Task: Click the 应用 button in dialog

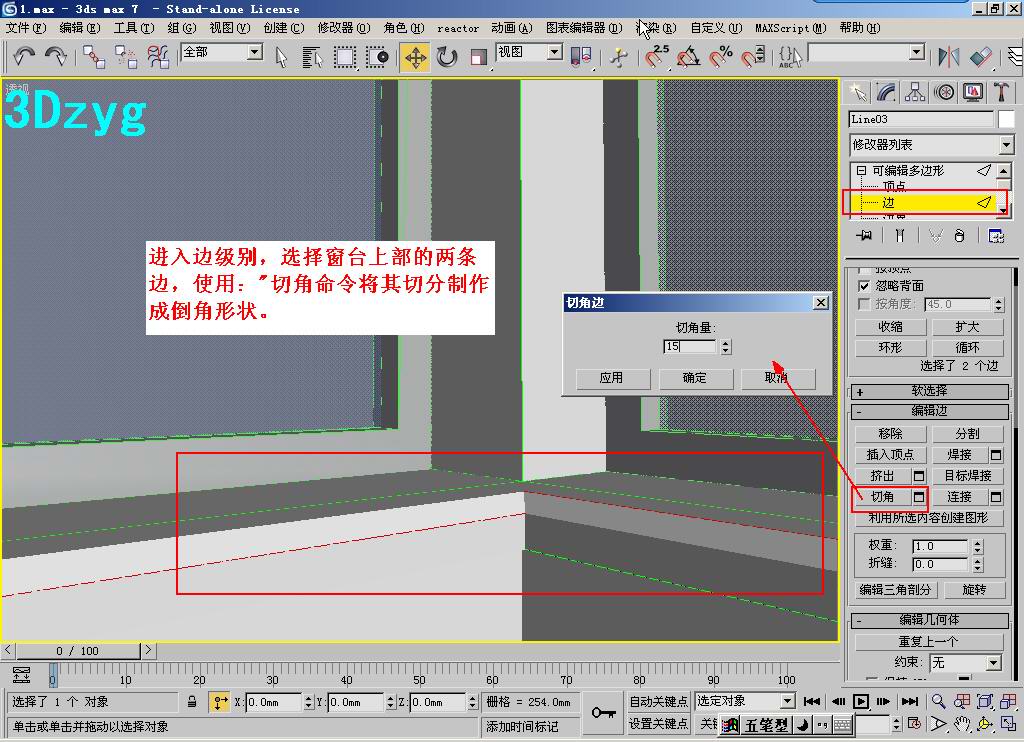Action: [613, 378]
